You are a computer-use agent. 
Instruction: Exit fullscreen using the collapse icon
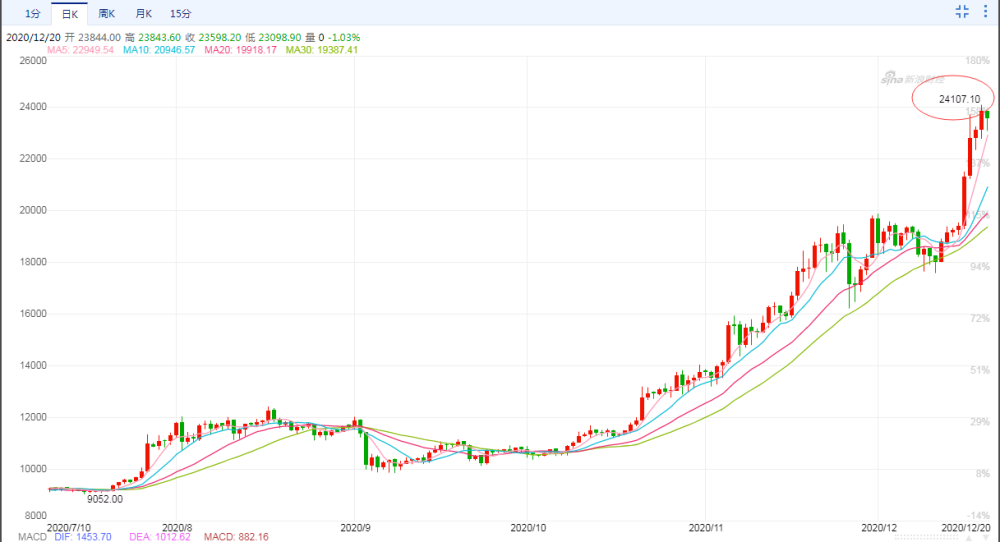(962, 11)
